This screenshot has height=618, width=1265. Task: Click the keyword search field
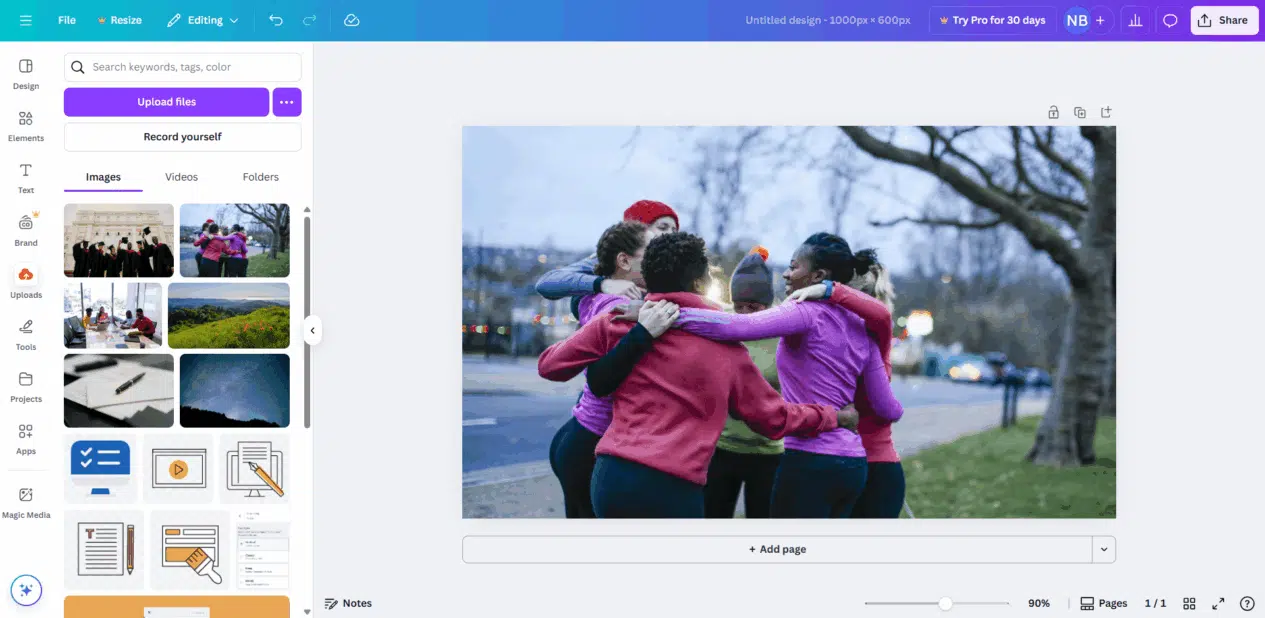(x=182, y=66)
